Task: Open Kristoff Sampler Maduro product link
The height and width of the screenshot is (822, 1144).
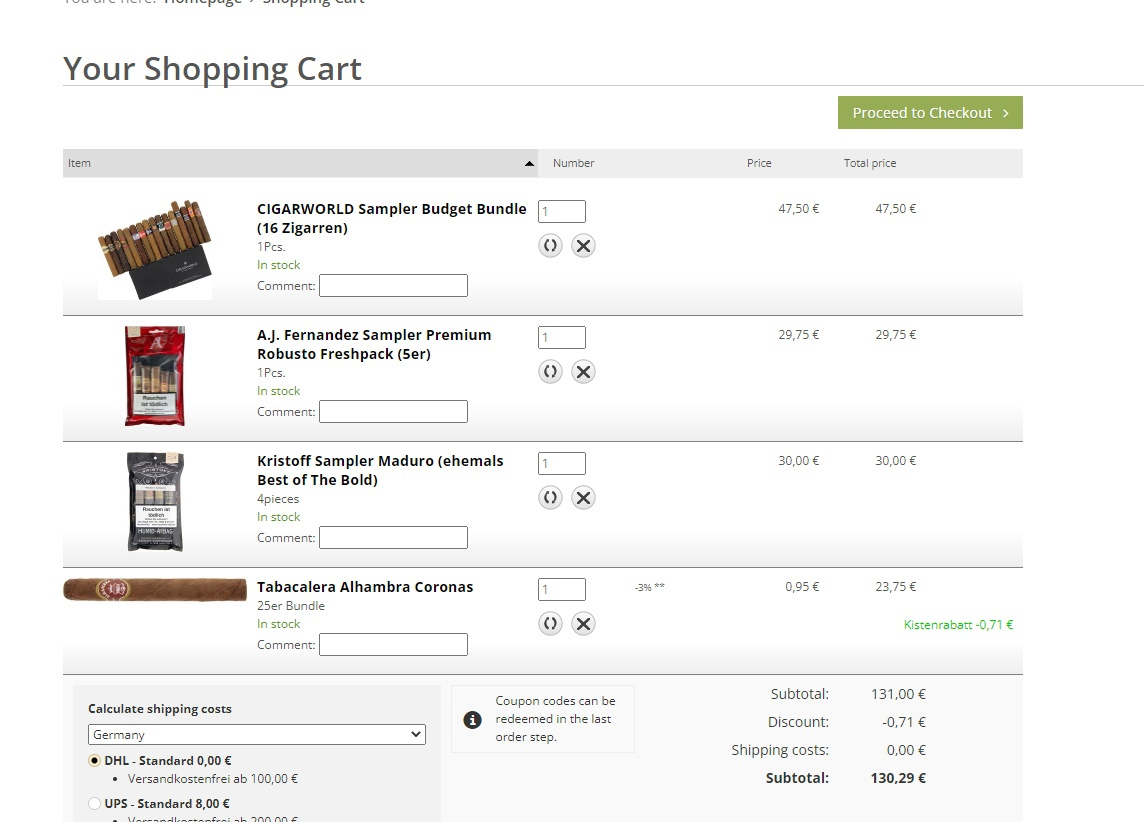Action: tap(380, 470)
